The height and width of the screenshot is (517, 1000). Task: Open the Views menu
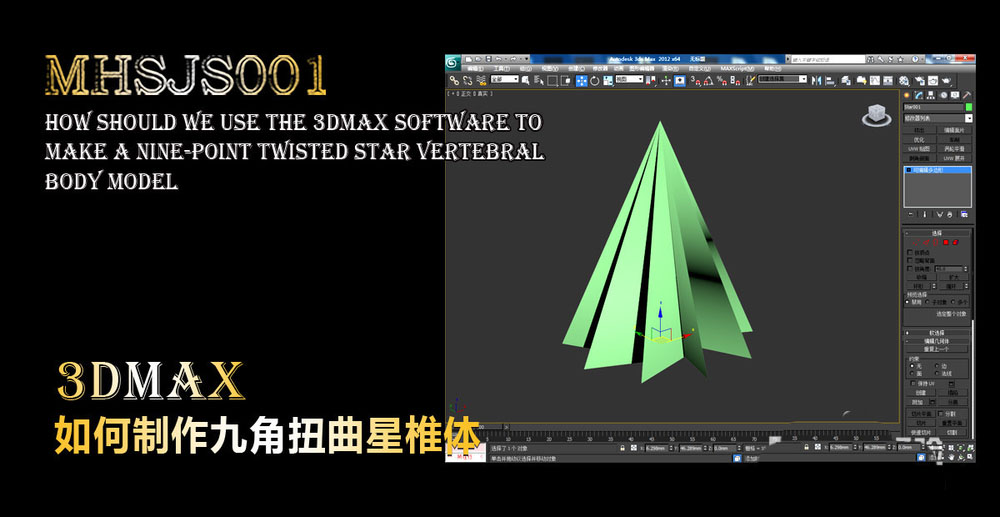coord(550,68)
